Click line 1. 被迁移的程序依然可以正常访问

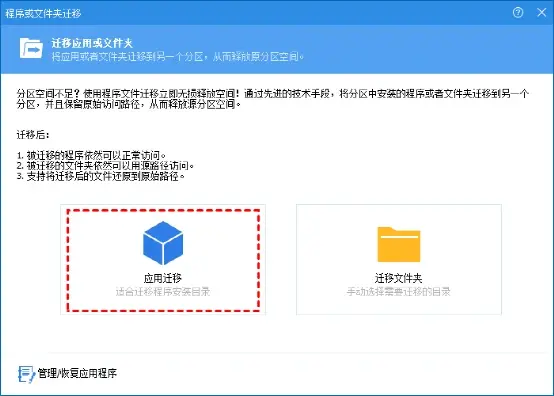[91, 155]
